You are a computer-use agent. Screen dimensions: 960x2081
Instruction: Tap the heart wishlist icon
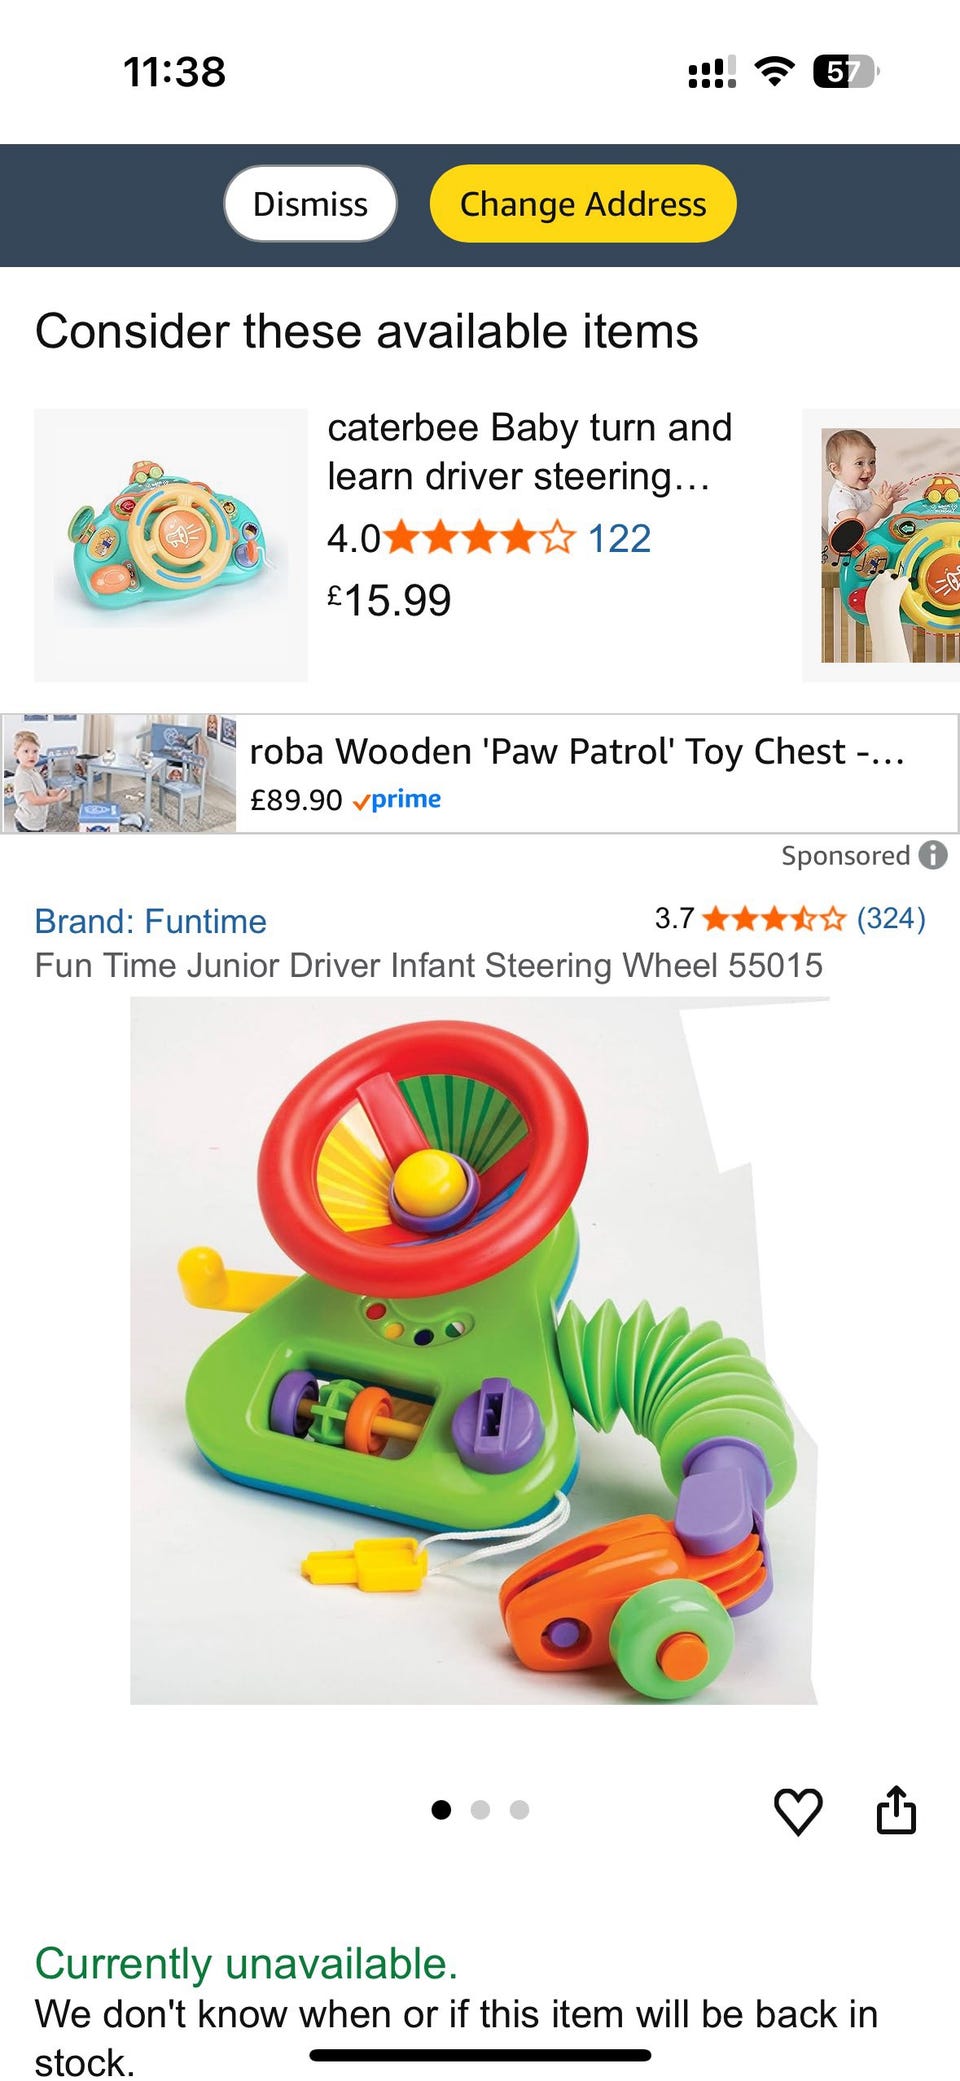pos(798,1811)
